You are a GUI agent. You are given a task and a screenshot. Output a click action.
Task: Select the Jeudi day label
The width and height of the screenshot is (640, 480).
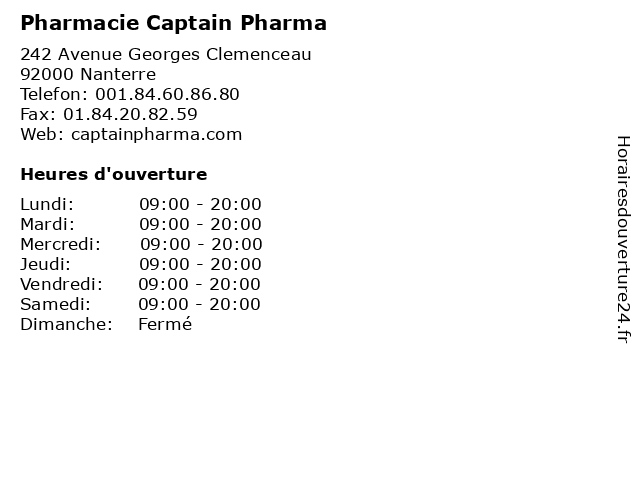coord(45,264)
